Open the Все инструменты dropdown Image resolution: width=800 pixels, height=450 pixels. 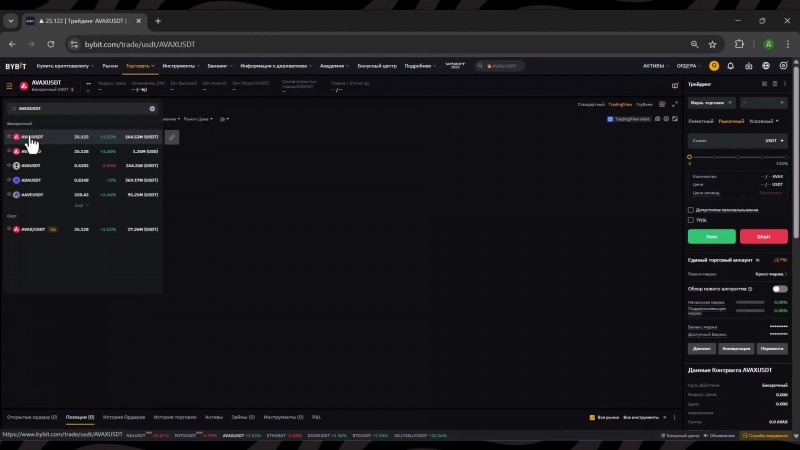644,417
